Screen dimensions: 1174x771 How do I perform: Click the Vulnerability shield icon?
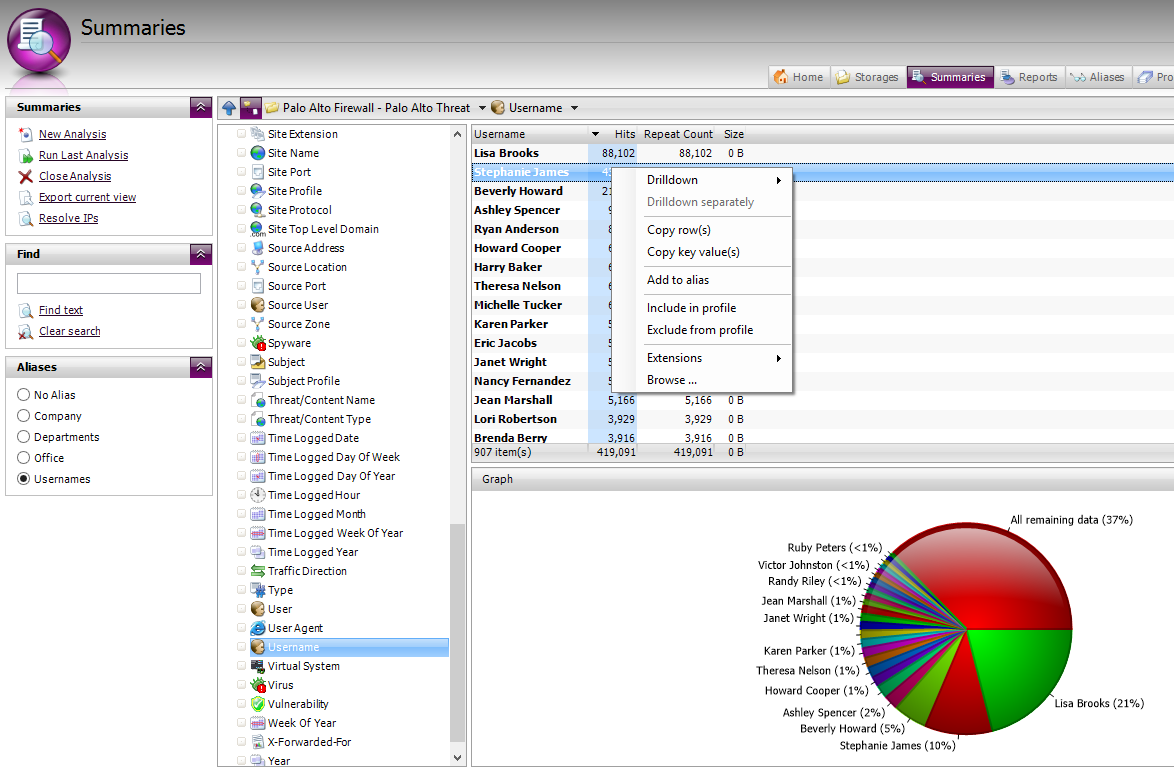(x=258, y=704)
